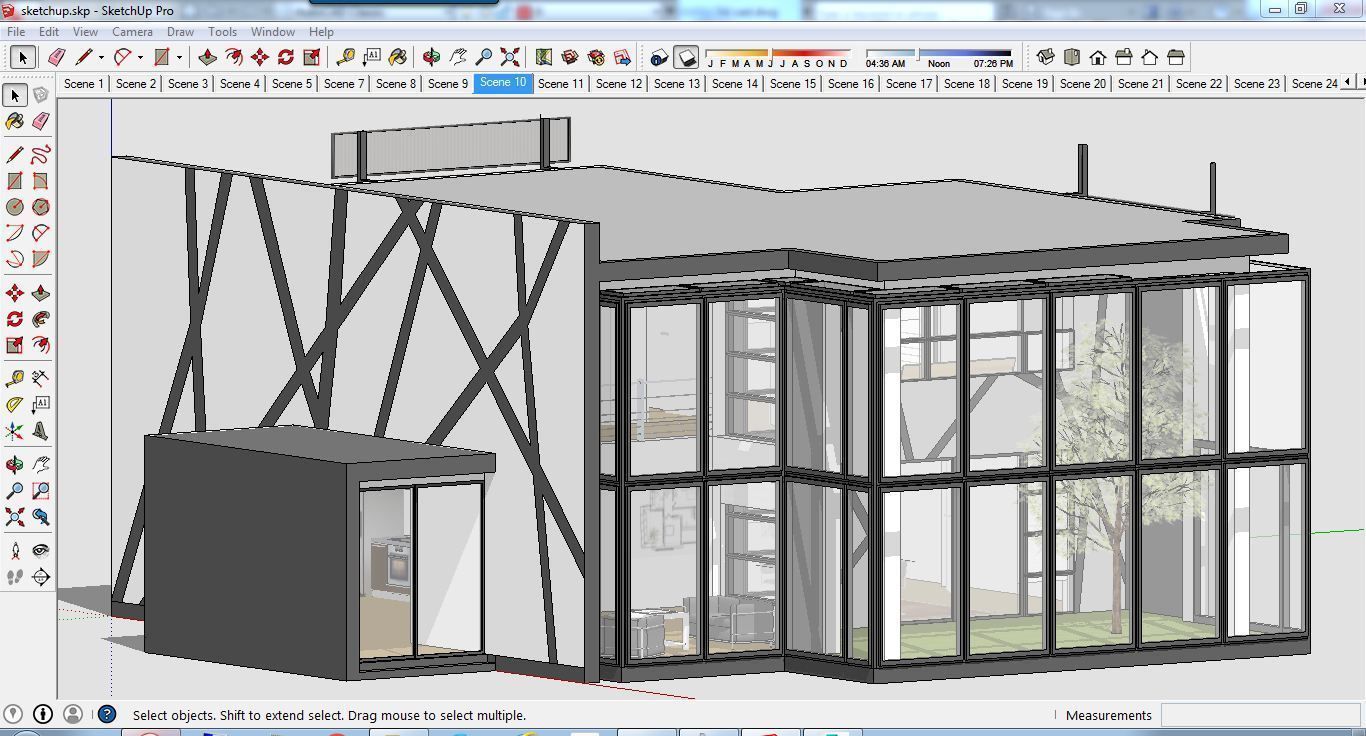Screen dimensions: 1366x736
Task: Open the Arc tool dropdown arrow
Action: pos(140,57)
